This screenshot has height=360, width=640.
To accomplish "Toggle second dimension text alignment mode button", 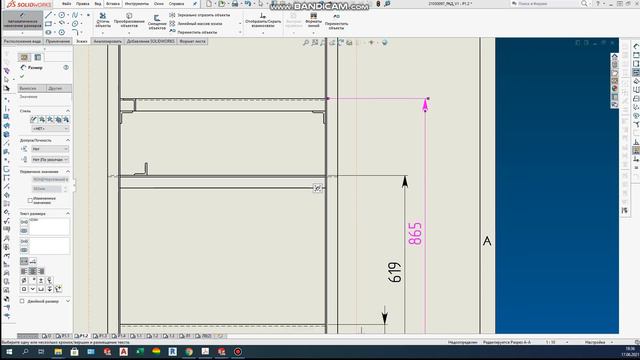I will tap(33, 261).
